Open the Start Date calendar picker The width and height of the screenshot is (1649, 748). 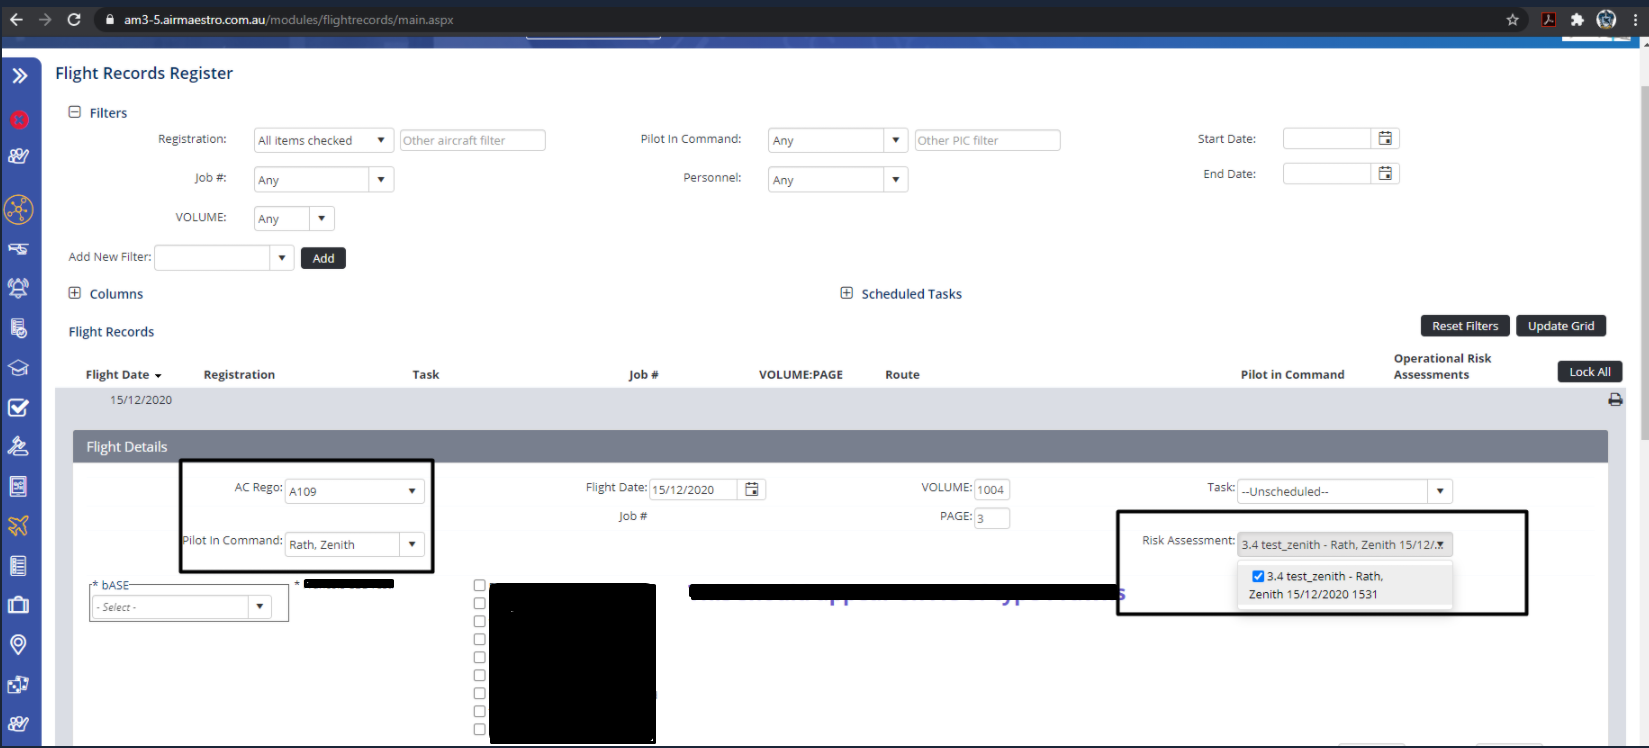(x=1385, y=139)
